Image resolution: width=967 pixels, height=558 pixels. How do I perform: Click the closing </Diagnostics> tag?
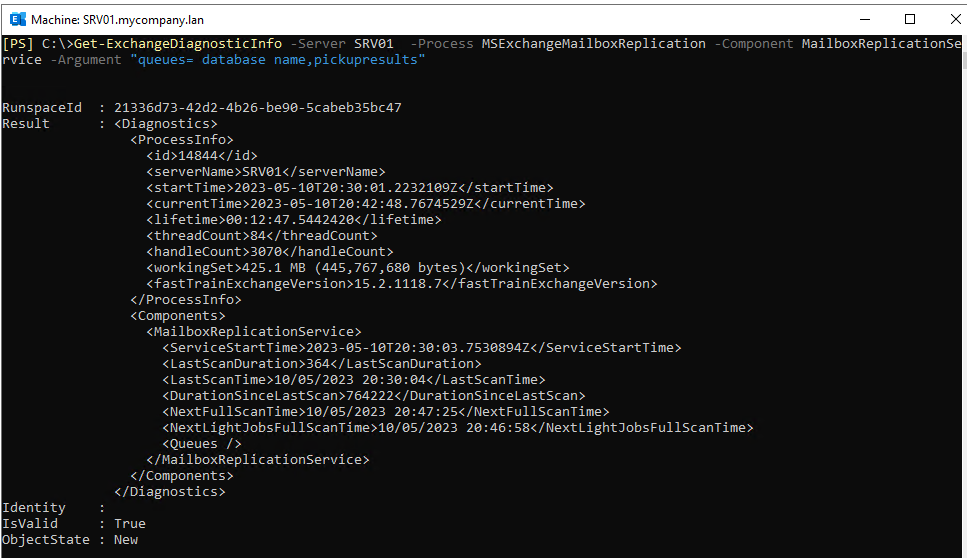(170, 493)
